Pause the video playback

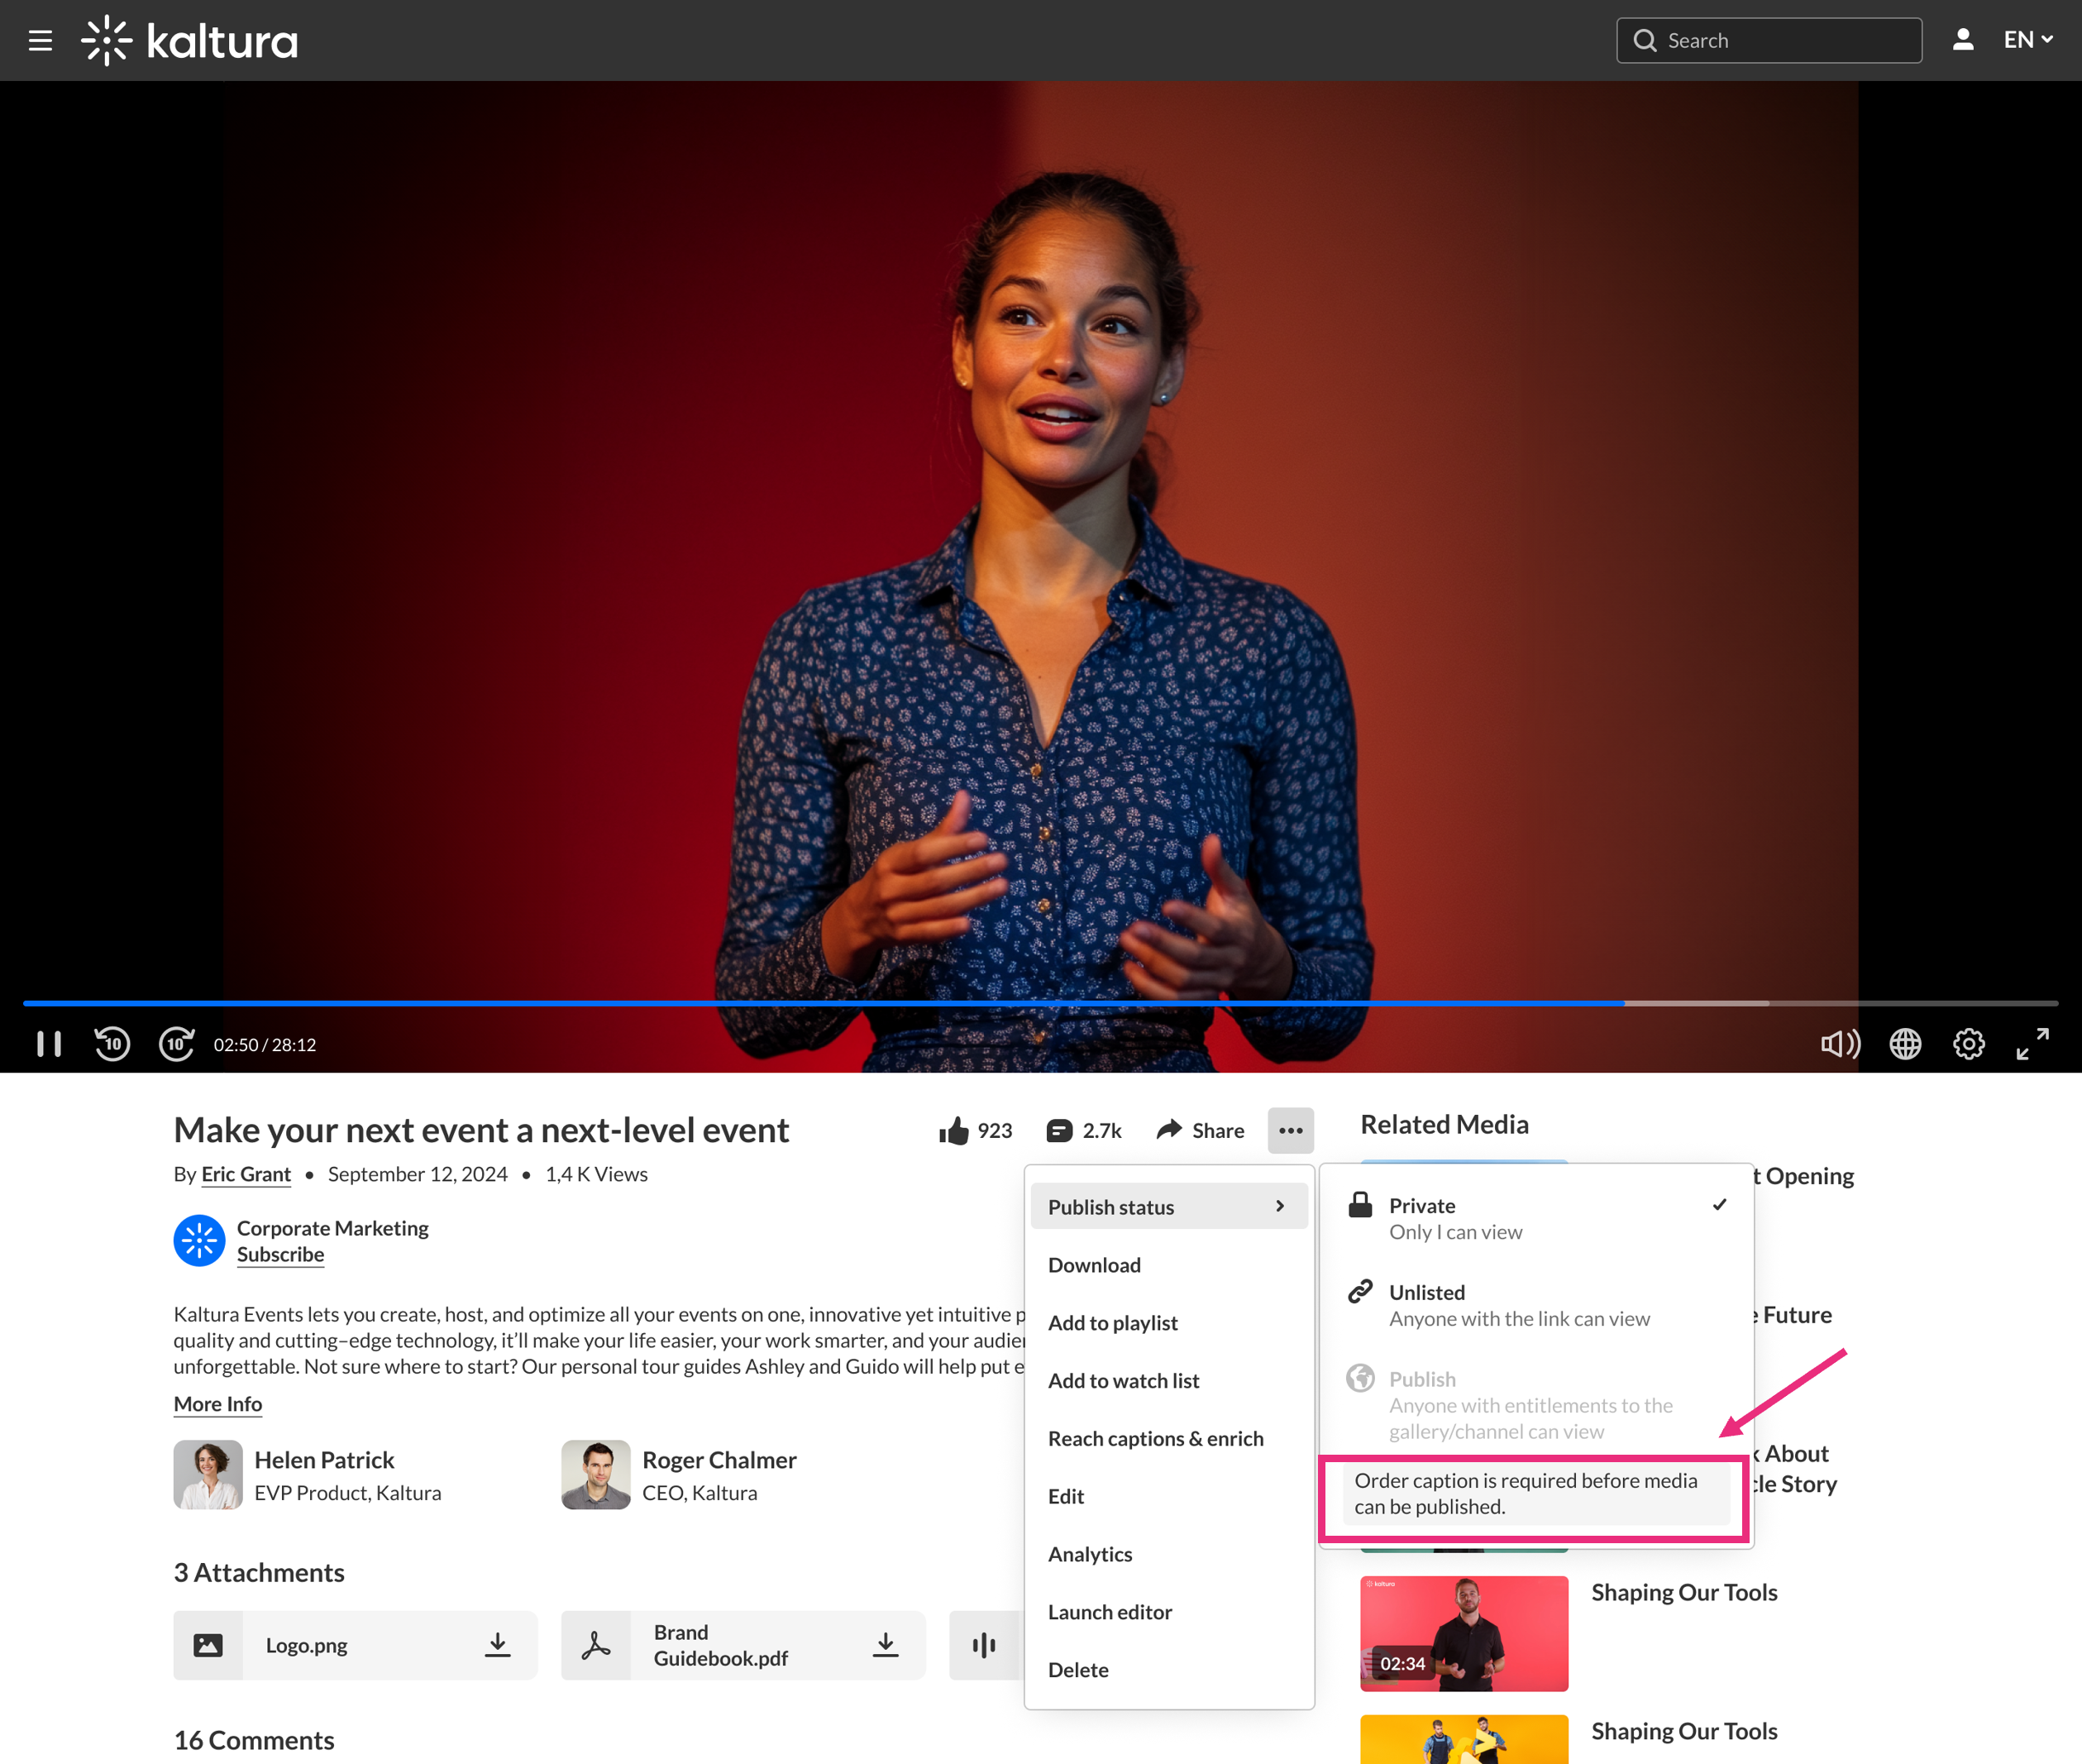click(49, 1044)
